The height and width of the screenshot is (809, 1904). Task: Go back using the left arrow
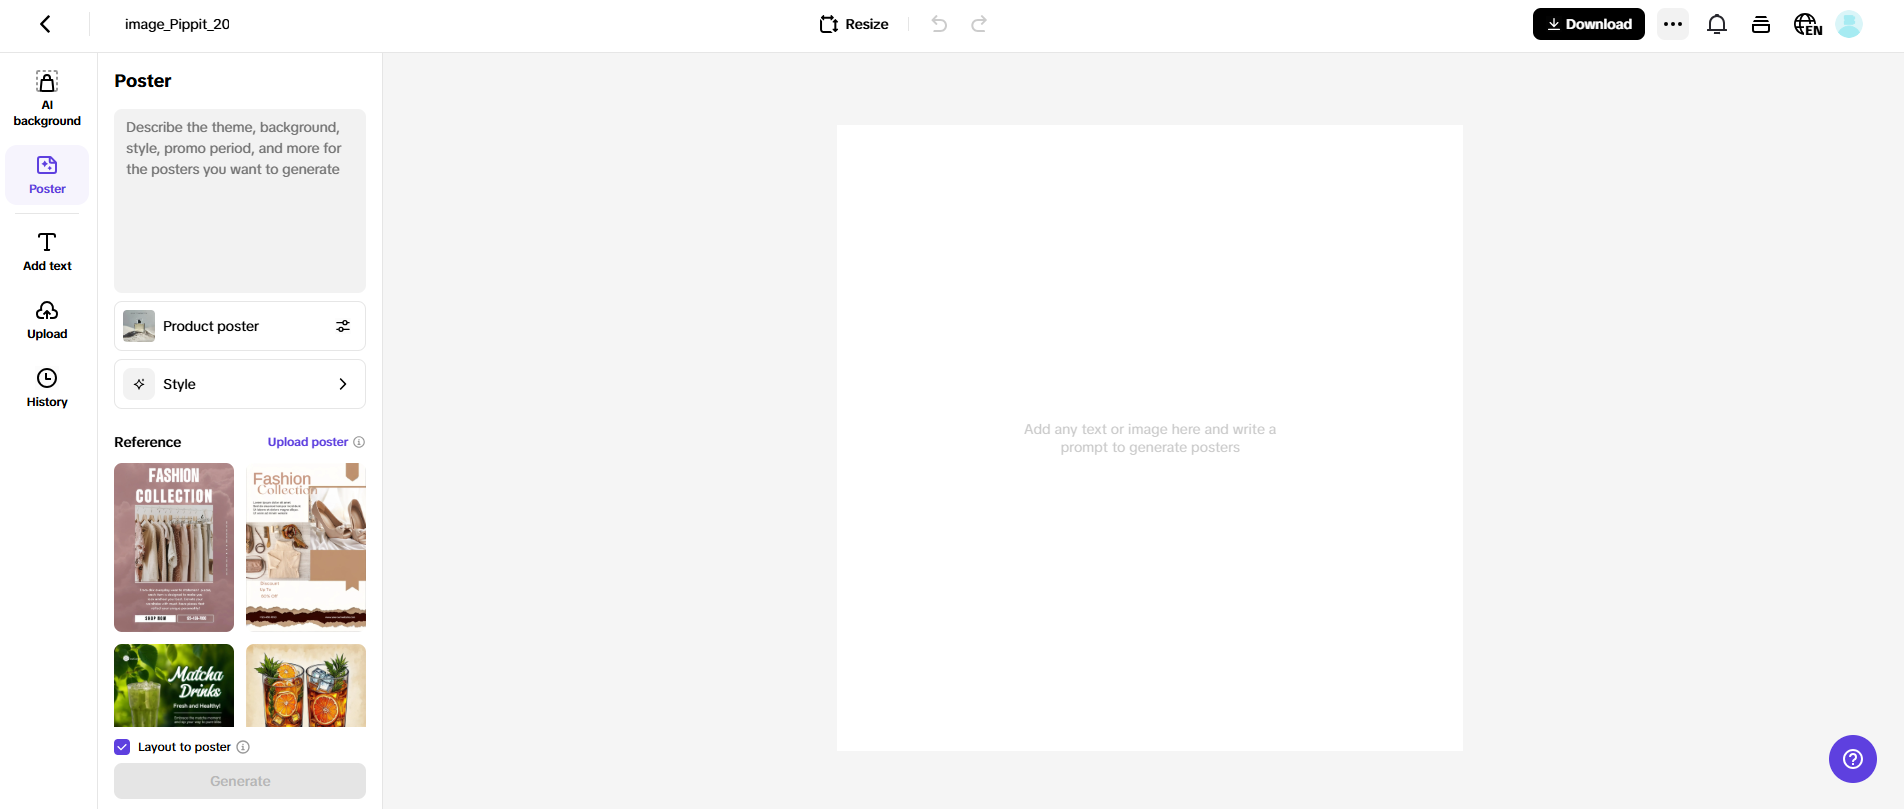[45, 24]
